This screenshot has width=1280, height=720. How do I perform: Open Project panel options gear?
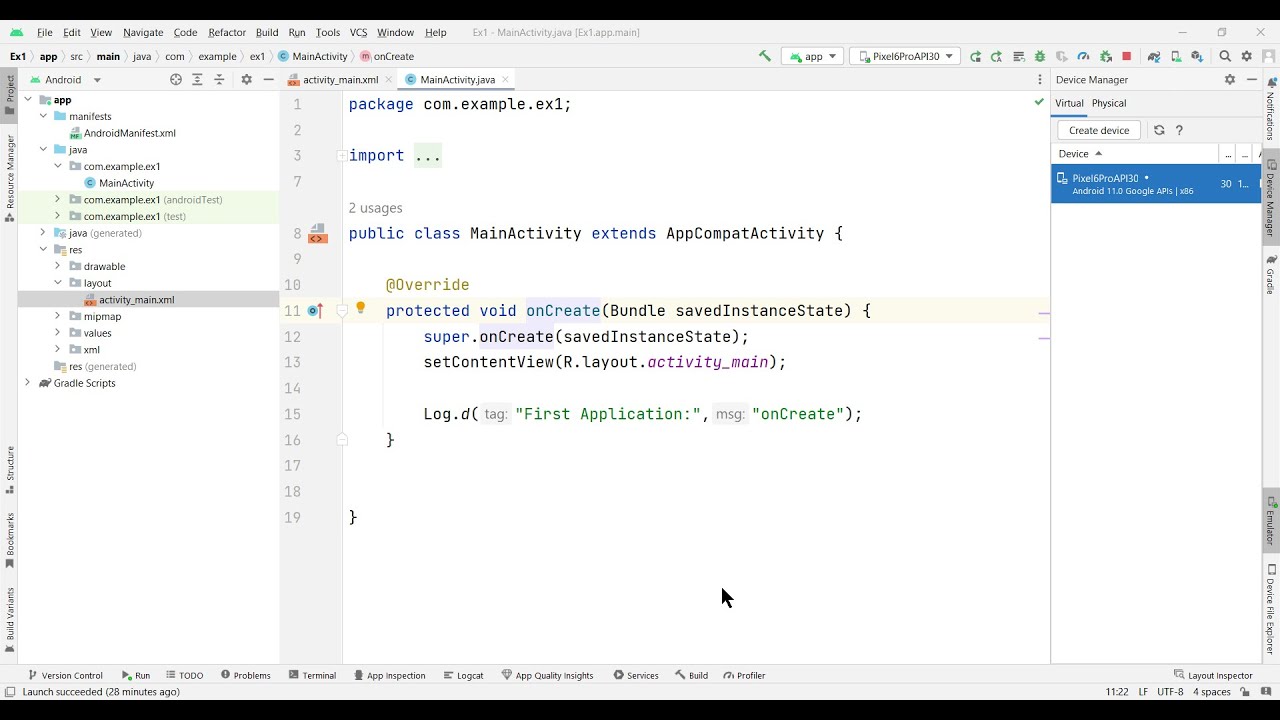pos(246,79)
